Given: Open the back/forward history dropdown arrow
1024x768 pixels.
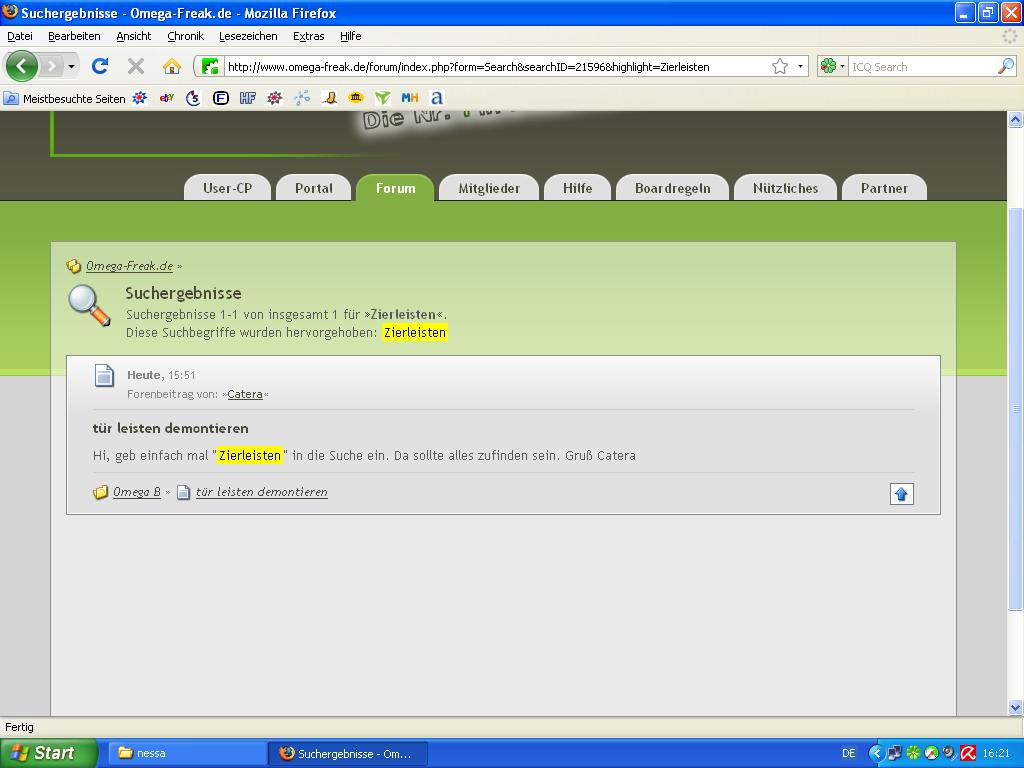Looking at the screenshot, I should point(71,67).
